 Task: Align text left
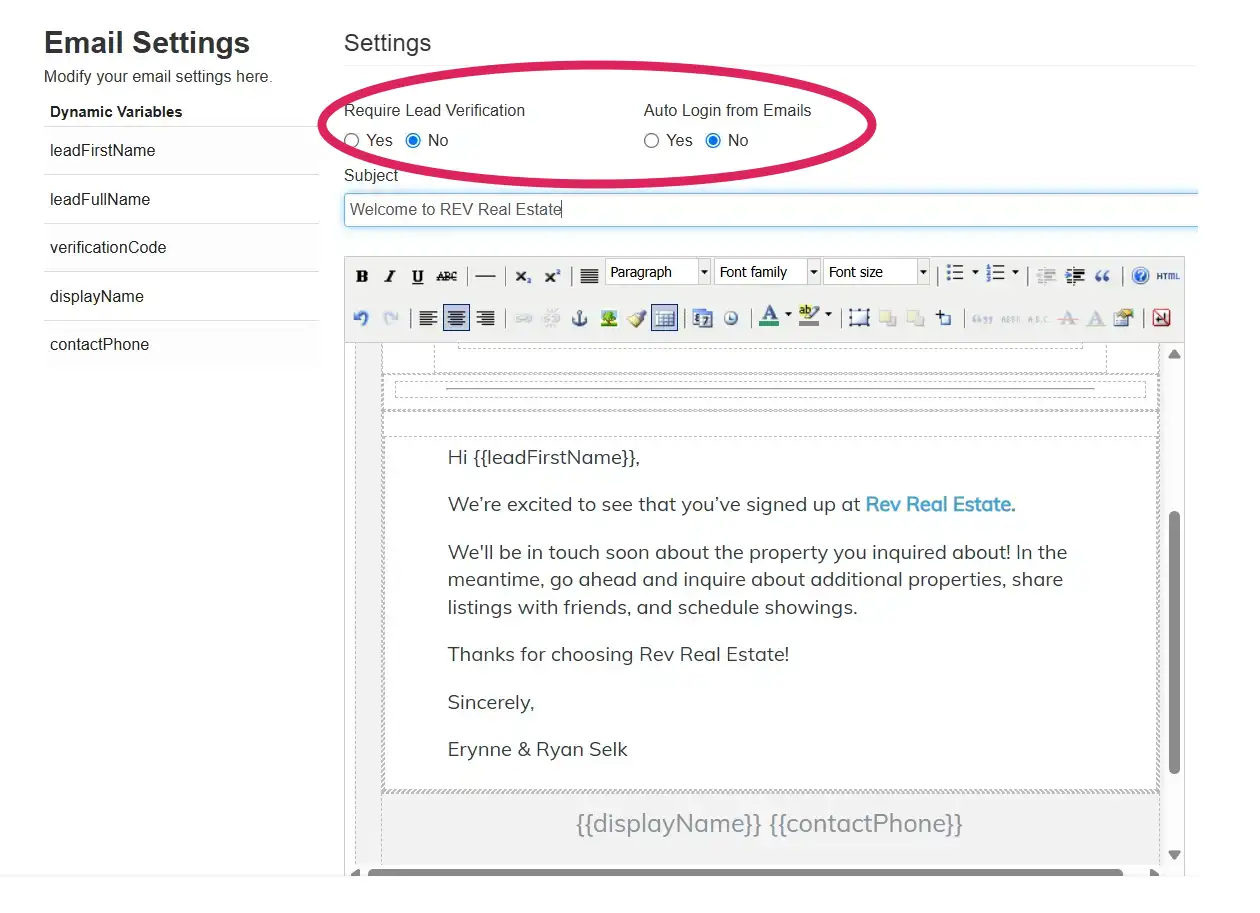427,318
